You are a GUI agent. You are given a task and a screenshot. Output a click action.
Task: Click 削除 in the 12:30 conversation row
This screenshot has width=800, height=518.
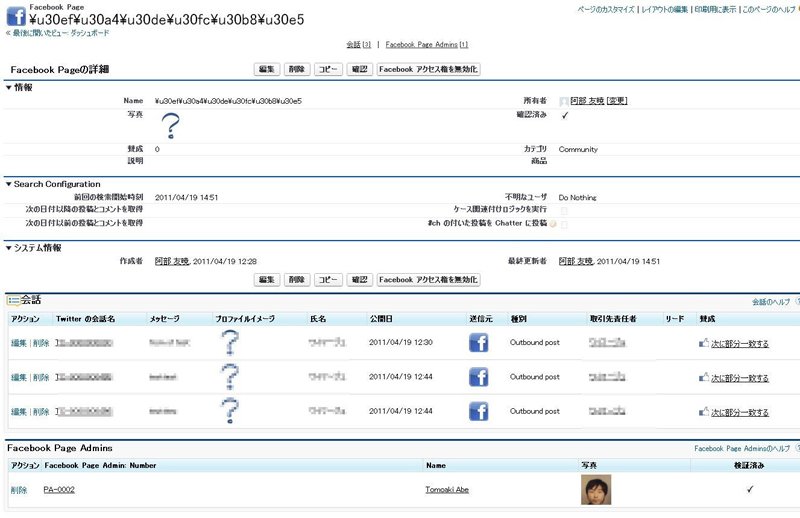pos(41,343)
